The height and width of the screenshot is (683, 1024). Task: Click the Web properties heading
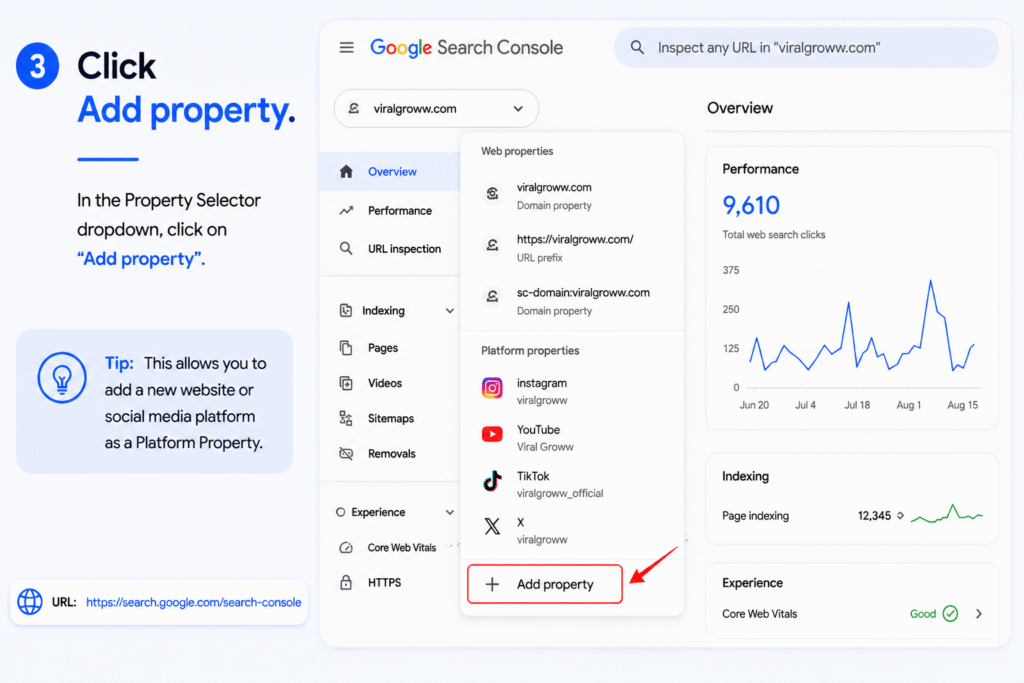tap(517, 151)
